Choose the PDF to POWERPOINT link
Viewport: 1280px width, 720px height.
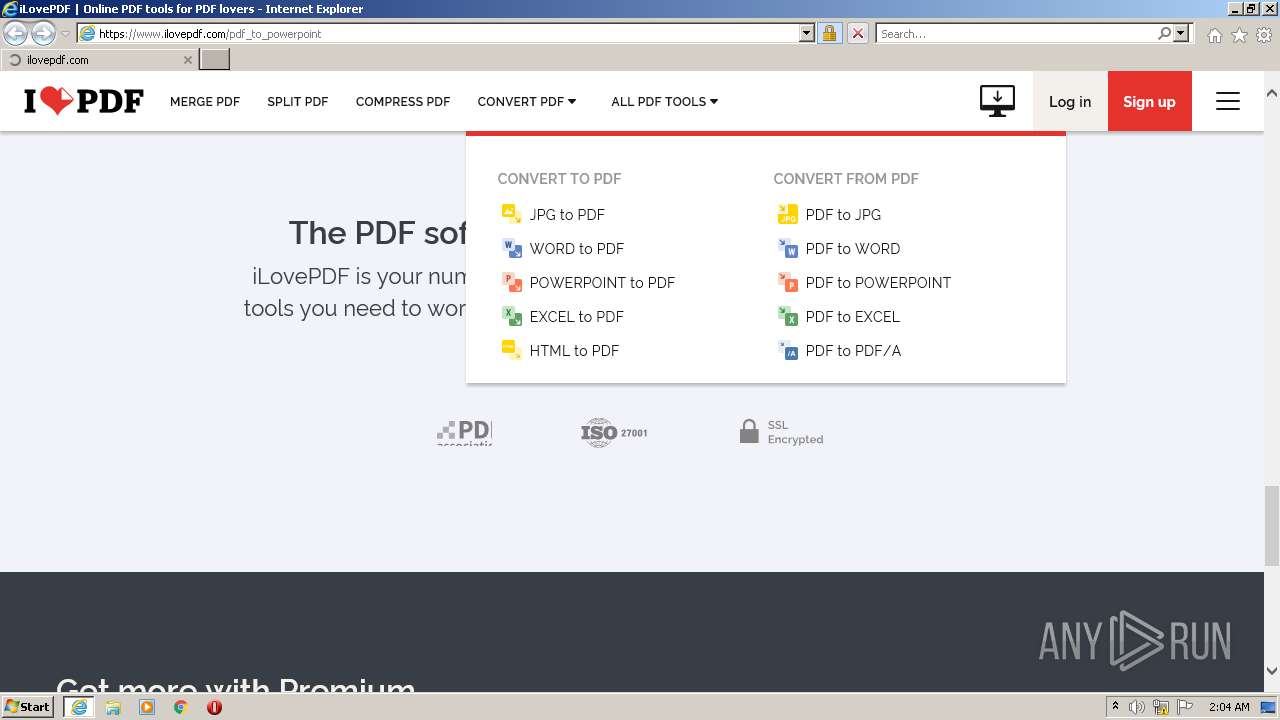pyautogui.click(x=879, y=282)
